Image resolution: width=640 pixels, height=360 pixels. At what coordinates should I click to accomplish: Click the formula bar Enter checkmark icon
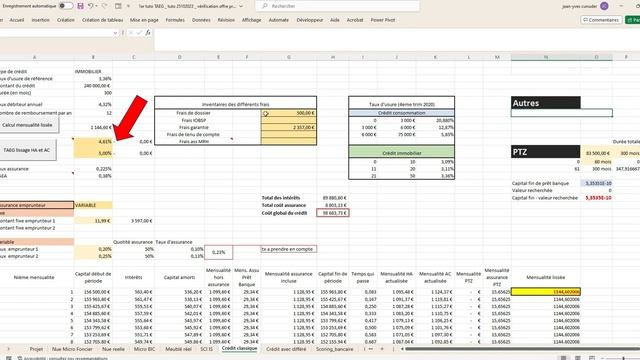139,33
